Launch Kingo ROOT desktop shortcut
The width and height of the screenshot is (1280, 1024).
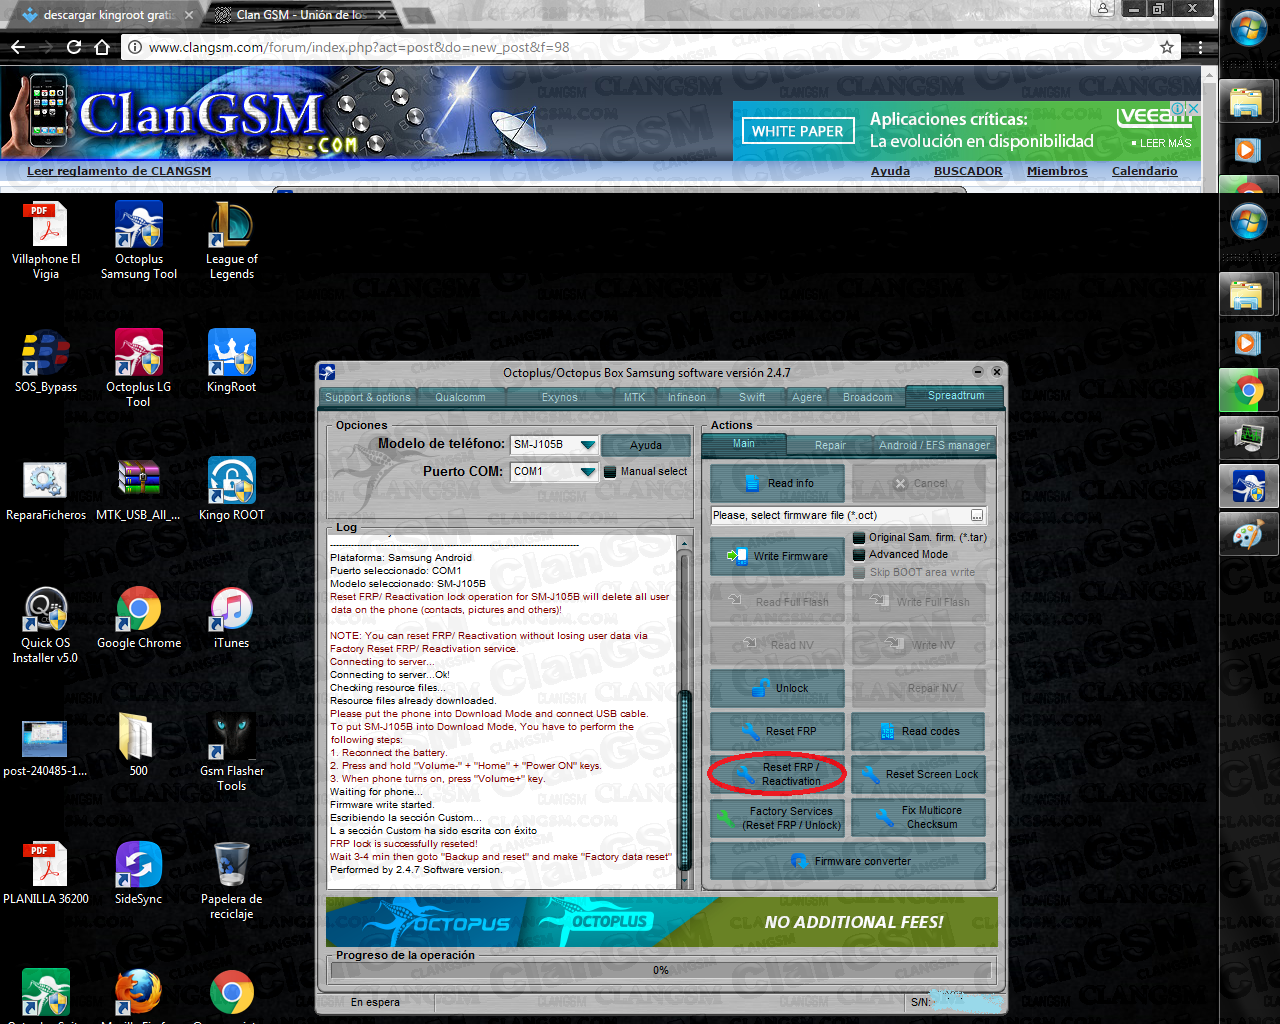[x=231, y=489]
